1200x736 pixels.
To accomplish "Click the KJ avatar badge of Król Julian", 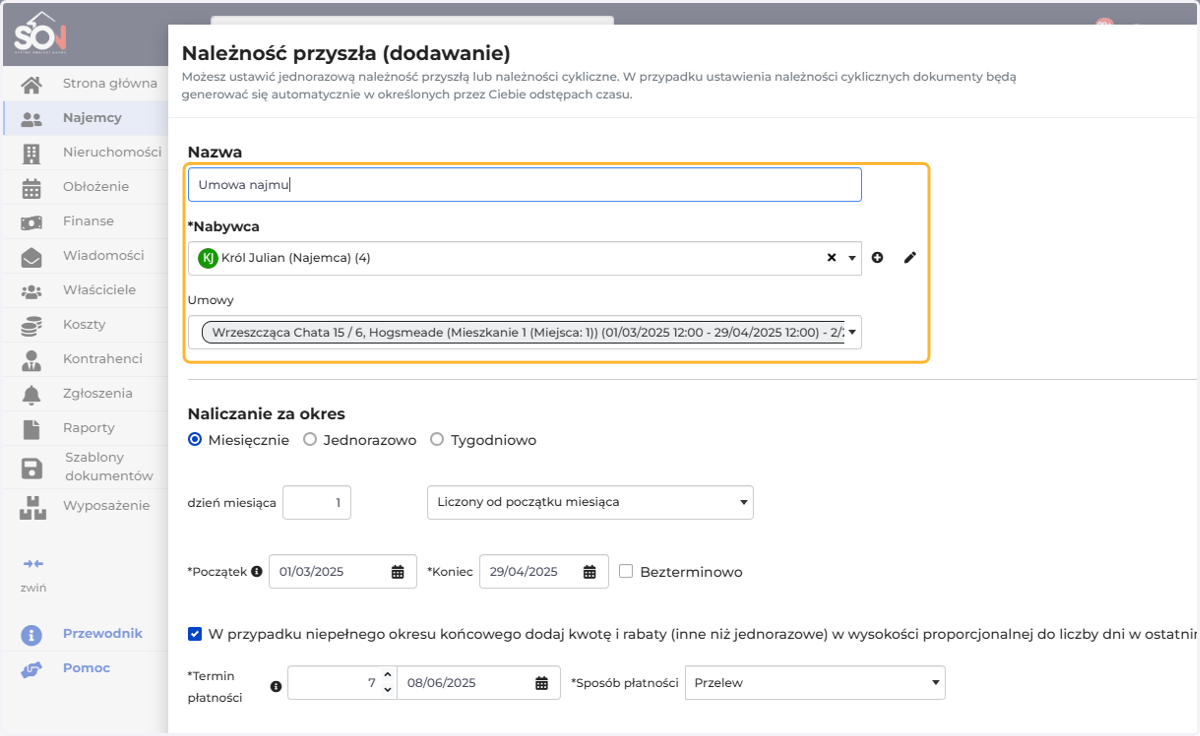I will pos(208,258).
